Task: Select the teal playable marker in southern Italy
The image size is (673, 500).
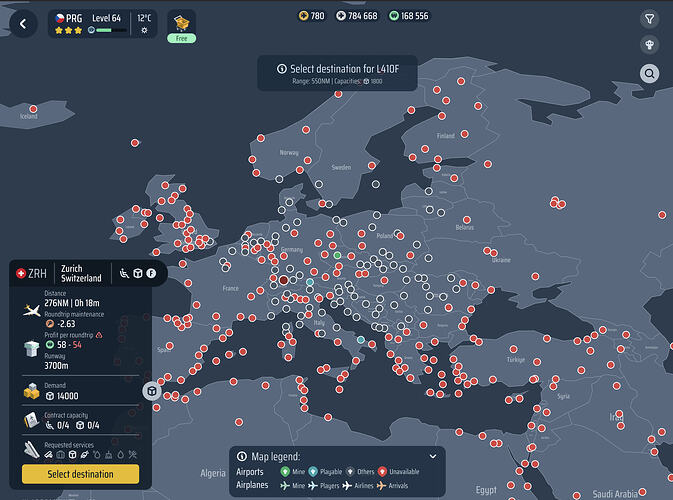Action: 361,340
